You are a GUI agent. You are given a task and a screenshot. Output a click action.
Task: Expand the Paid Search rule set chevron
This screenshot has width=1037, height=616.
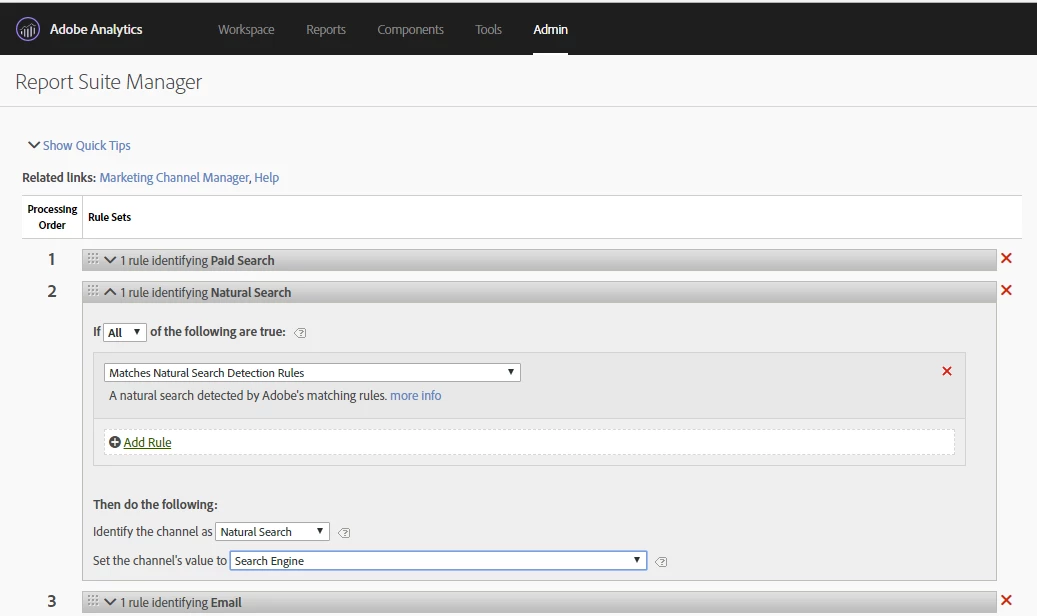coord(110,260)
